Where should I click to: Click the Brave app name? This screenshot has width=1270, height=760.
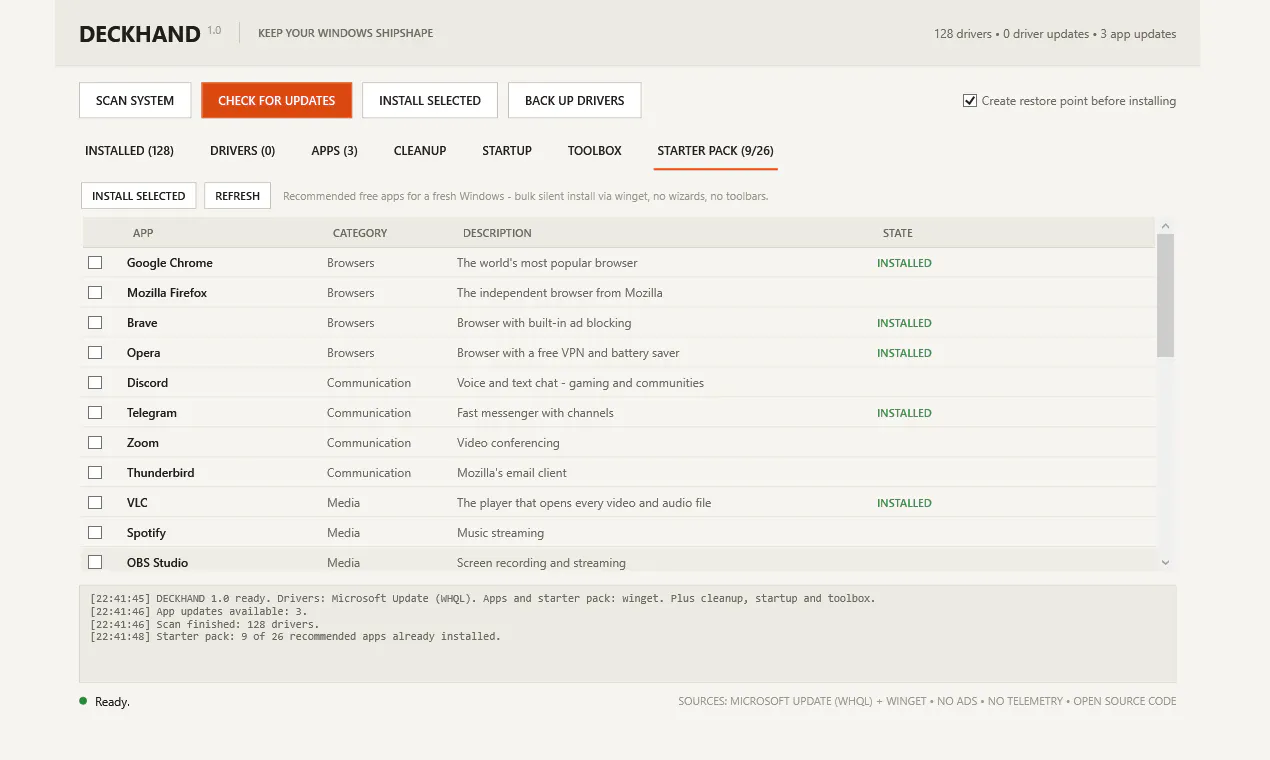click(x=142, y=323)
